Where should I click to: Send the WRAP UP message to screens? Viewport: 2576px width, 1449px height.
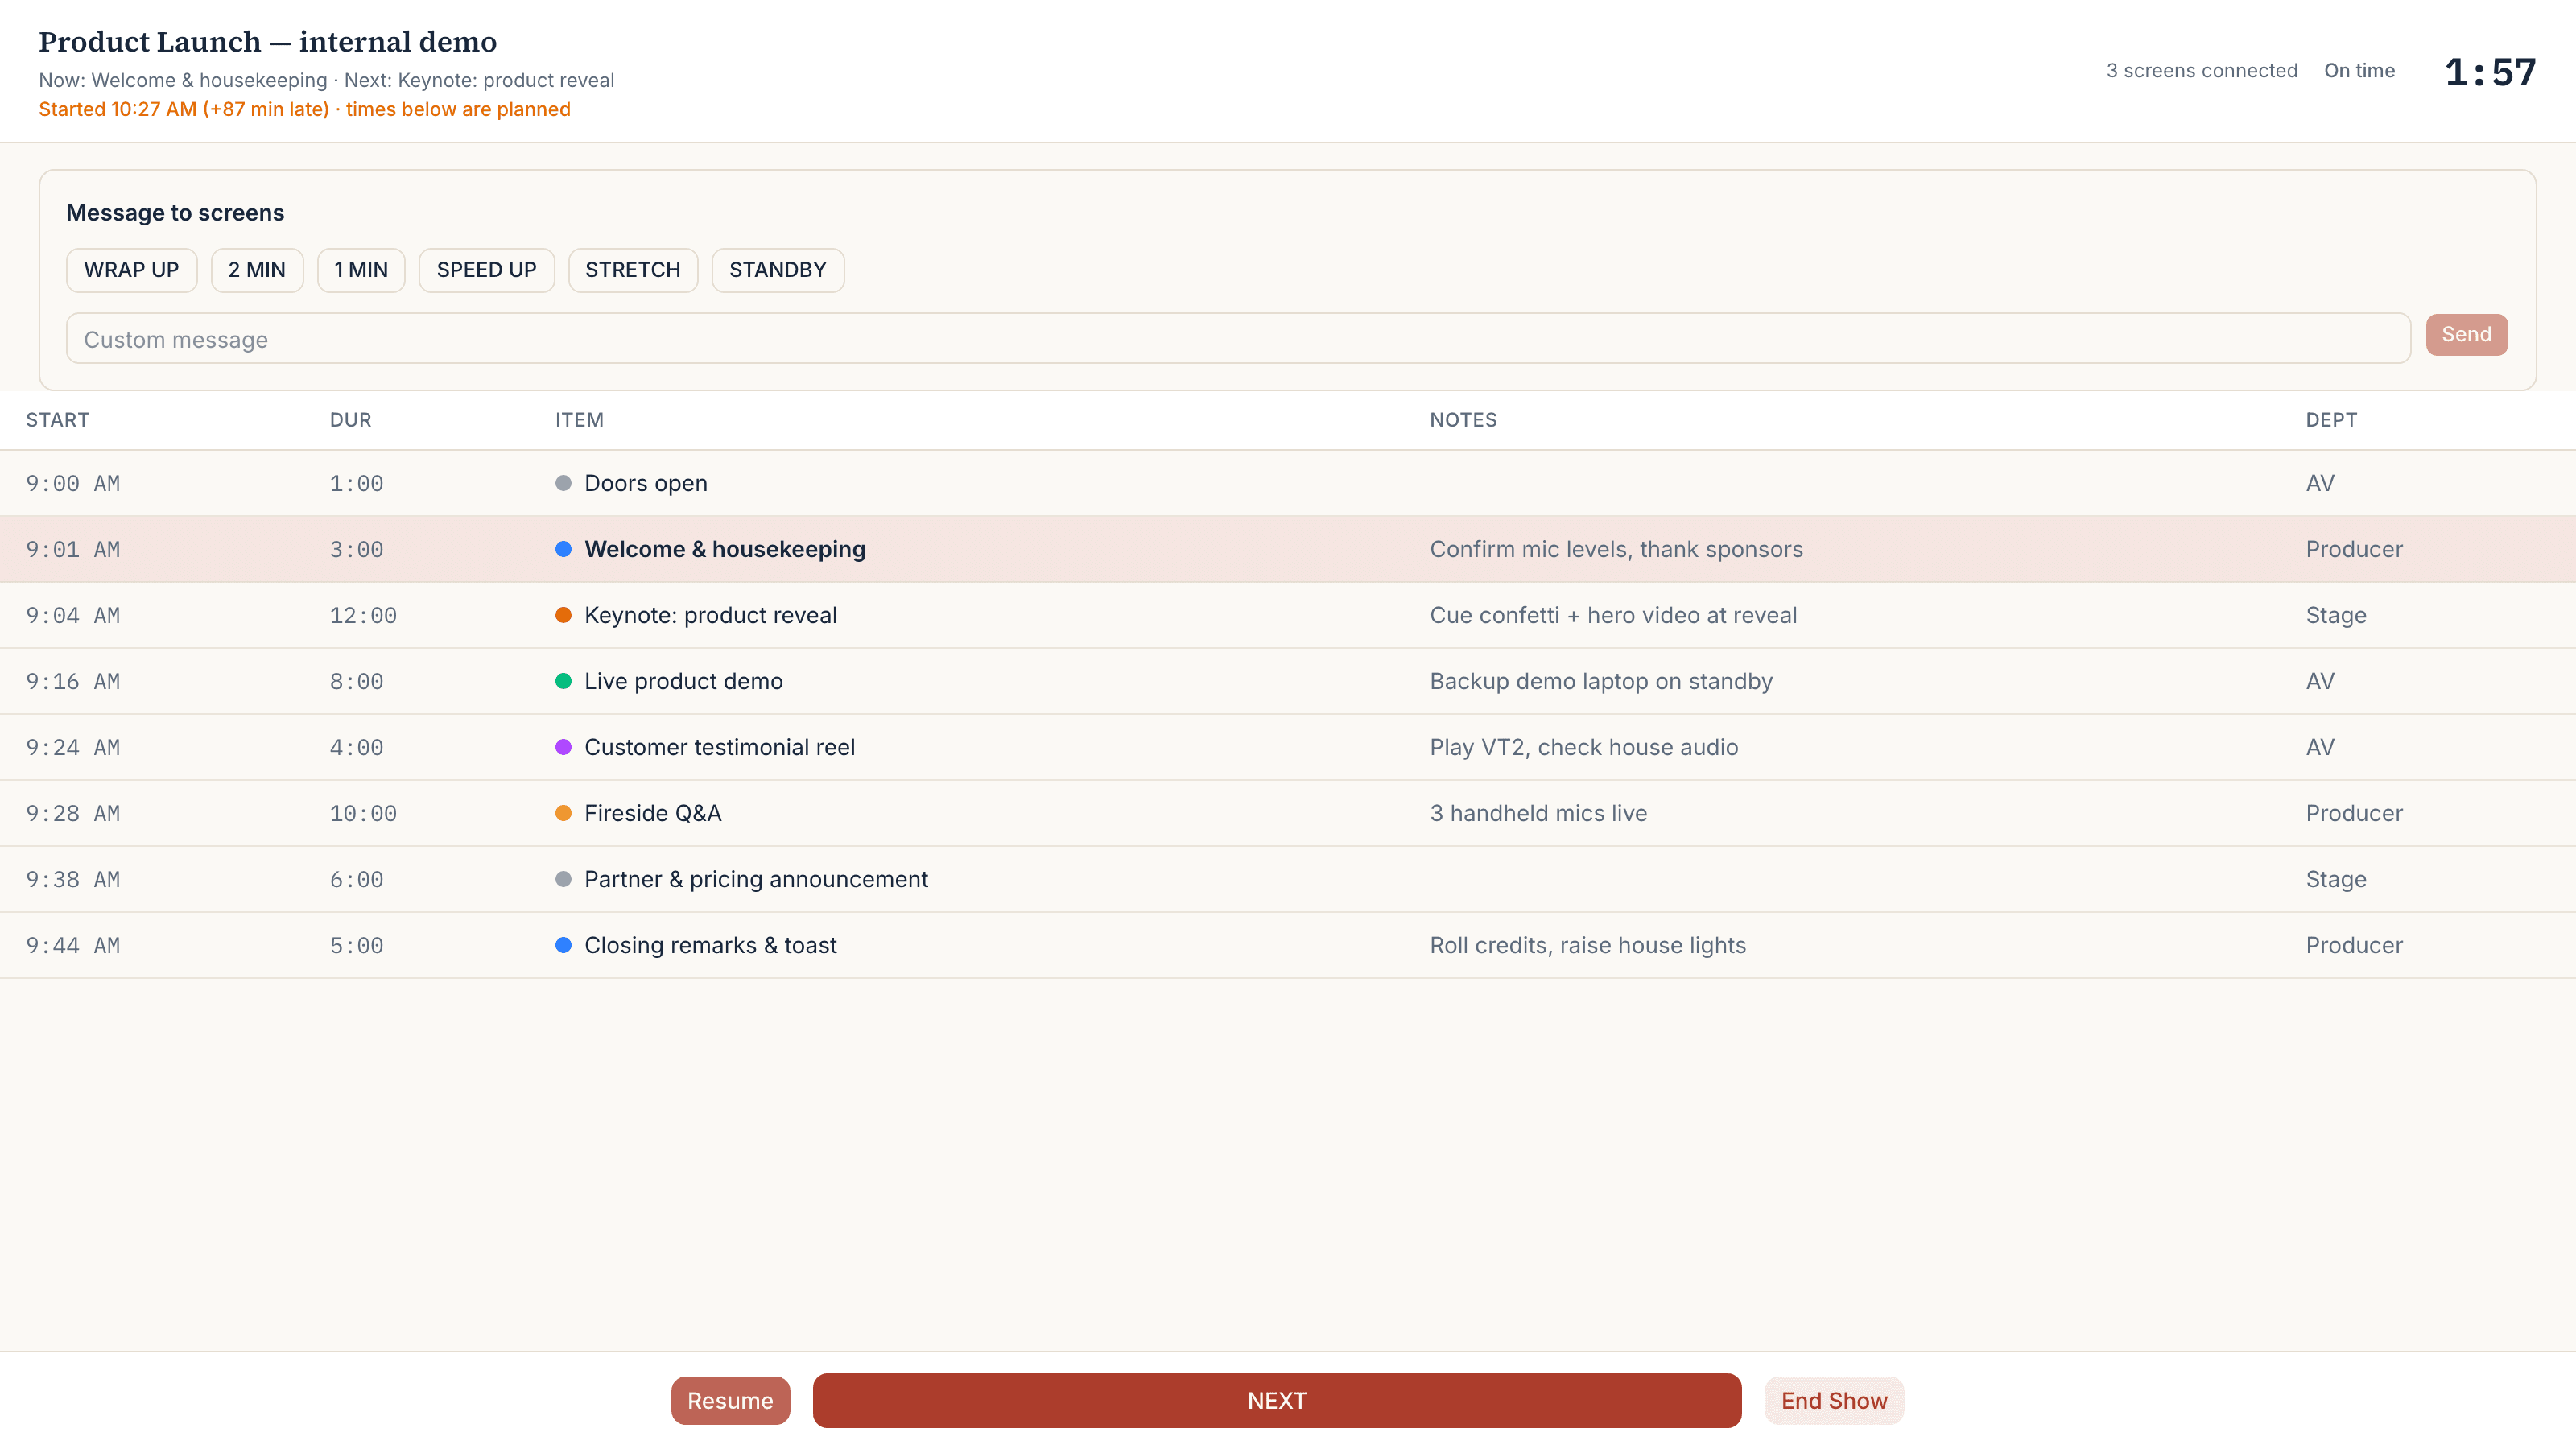pyautogui.click(x=131, y=270)
